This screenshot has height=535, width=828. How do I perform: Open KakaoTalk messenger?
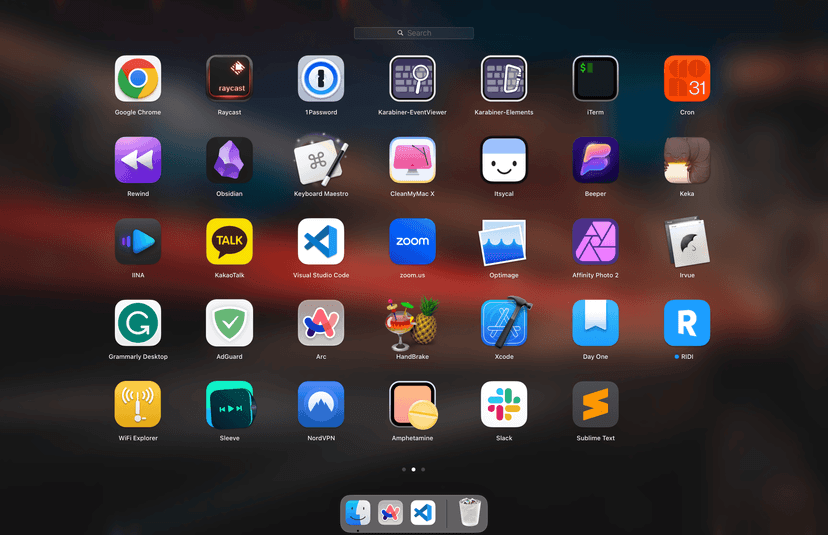pyautogui.click(x=229, y=241)
